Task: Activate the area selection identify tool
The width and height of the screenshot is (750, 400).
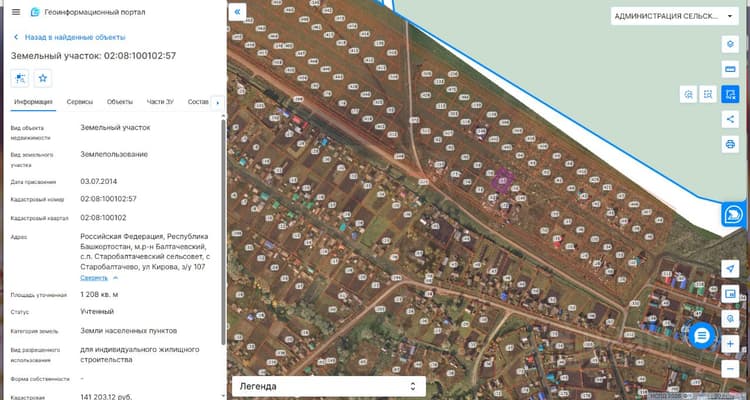Action: 708,94
